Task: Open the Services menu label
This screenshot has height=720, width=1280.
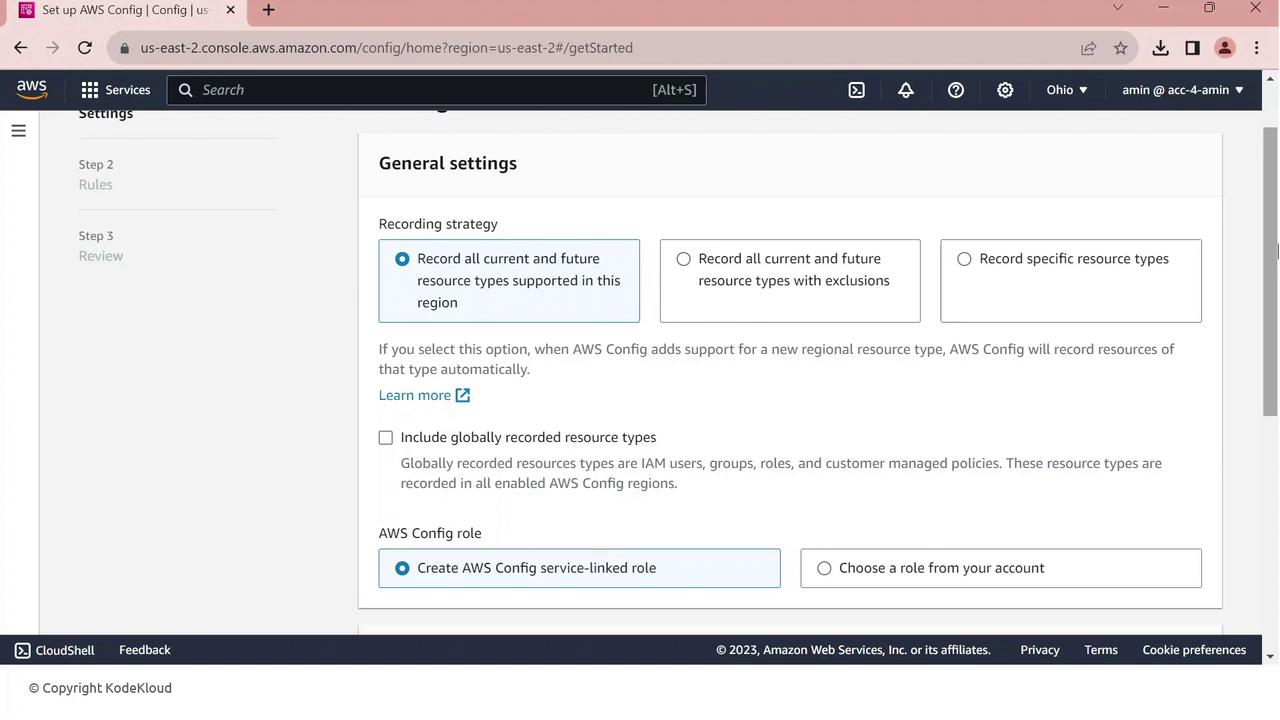Action: click(x=128, y=90)
